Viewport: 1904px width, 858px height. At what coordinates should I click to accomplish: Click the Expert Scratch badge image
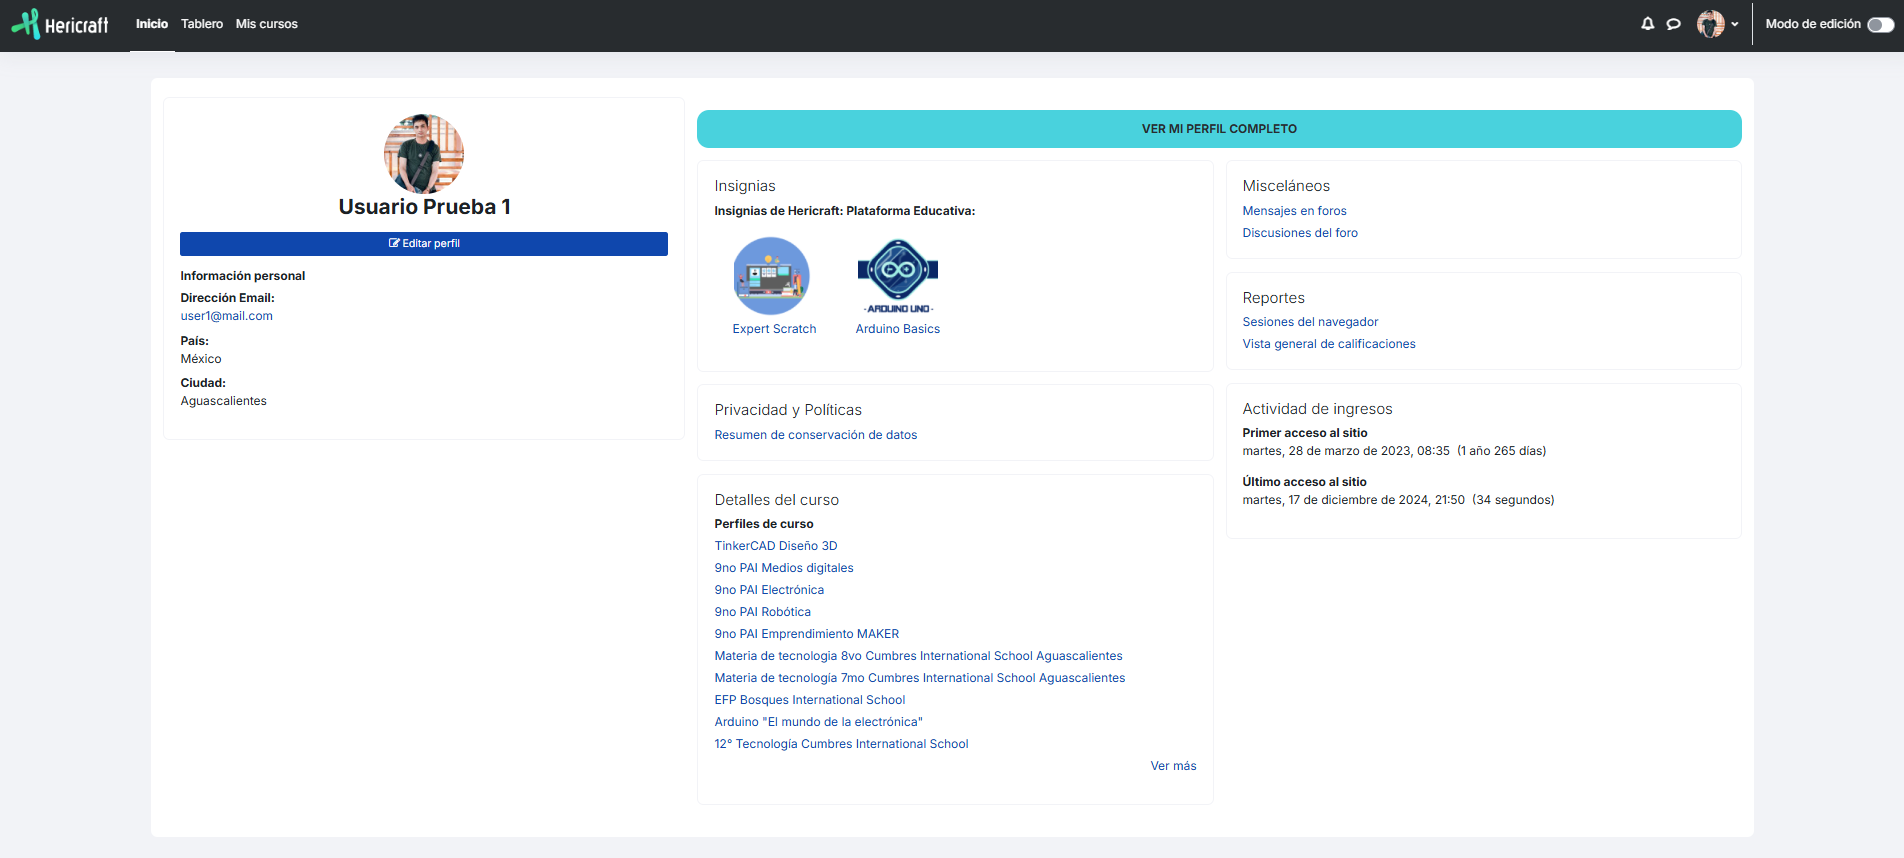coord(771,276)
